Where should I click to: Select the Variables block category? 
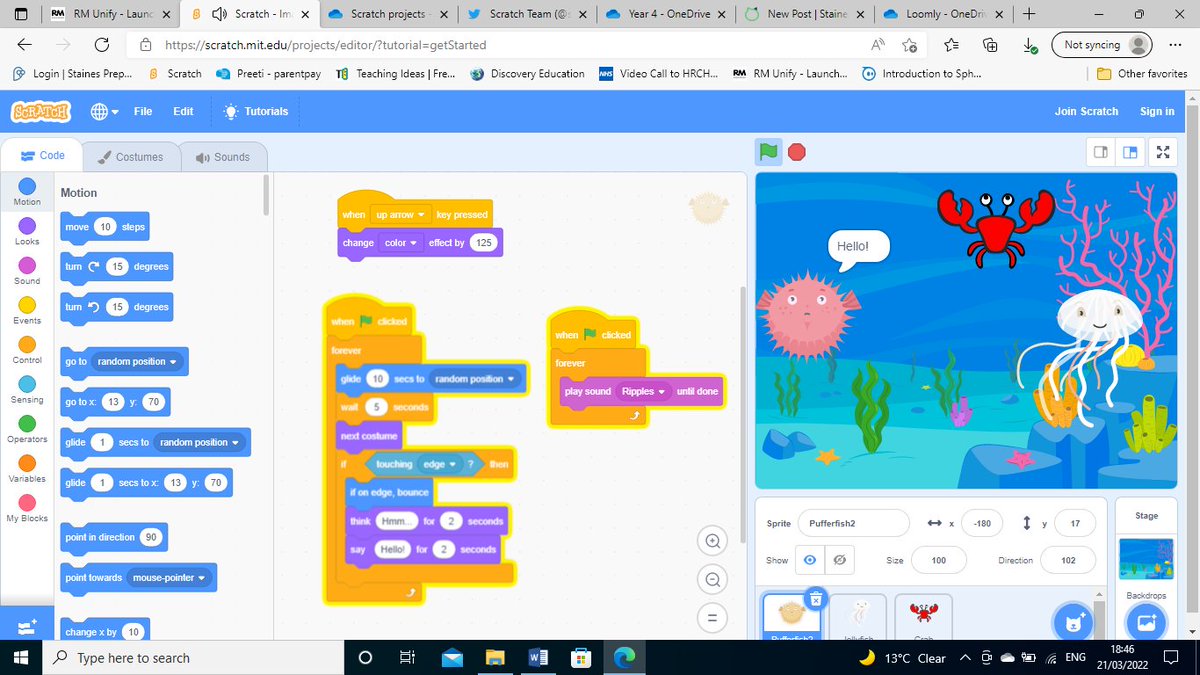[x=27, y=469]
